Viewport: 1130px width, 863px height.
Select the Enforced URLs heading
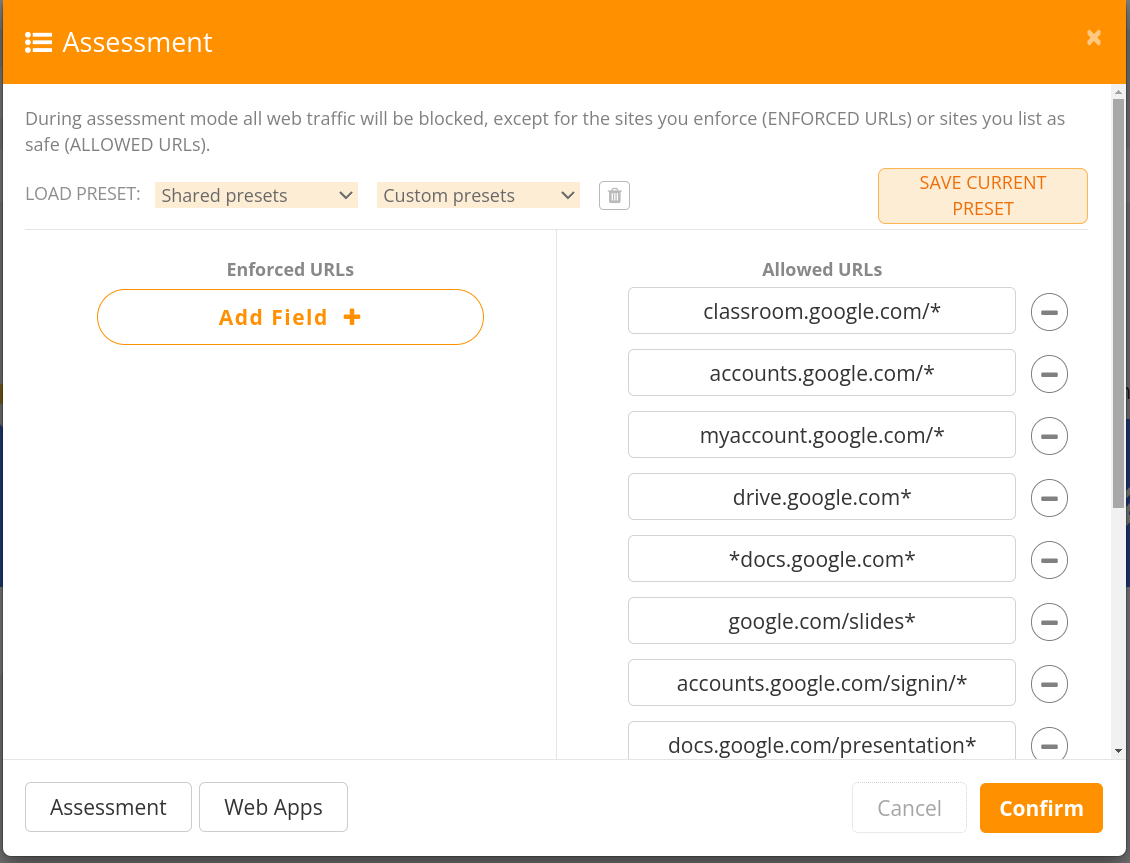(290, 269)
